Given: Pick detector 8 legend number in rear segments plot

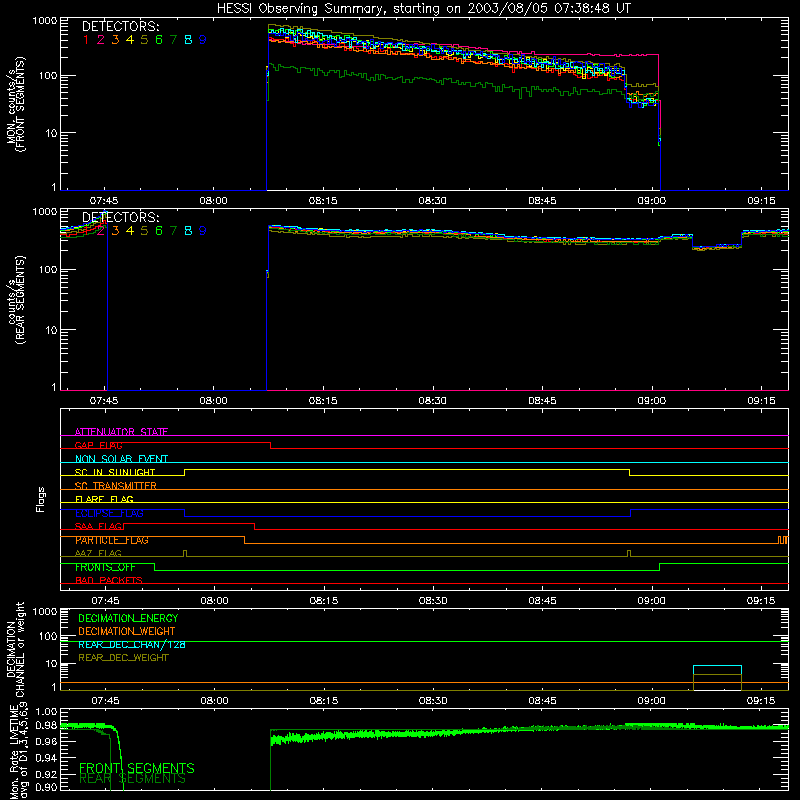Looking at the screenshot, I should 188,231.
